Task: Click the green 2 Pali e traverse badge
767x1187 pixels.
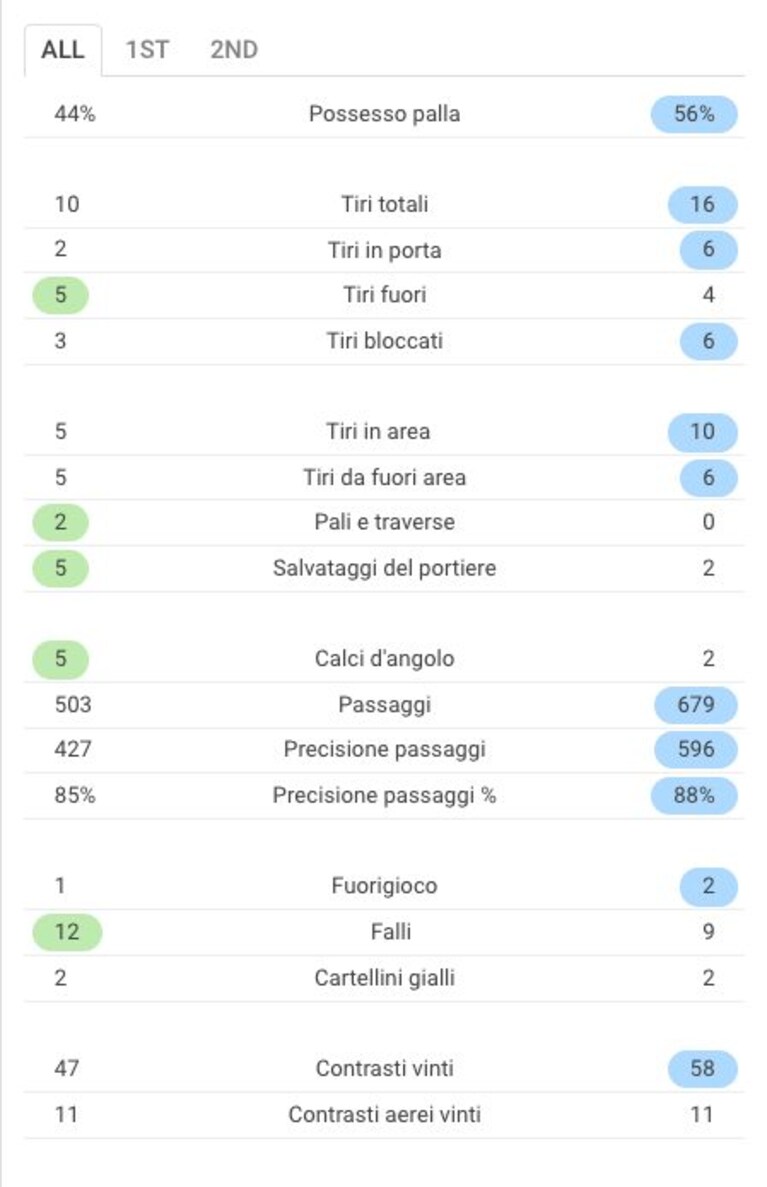Action: (61, 522)
